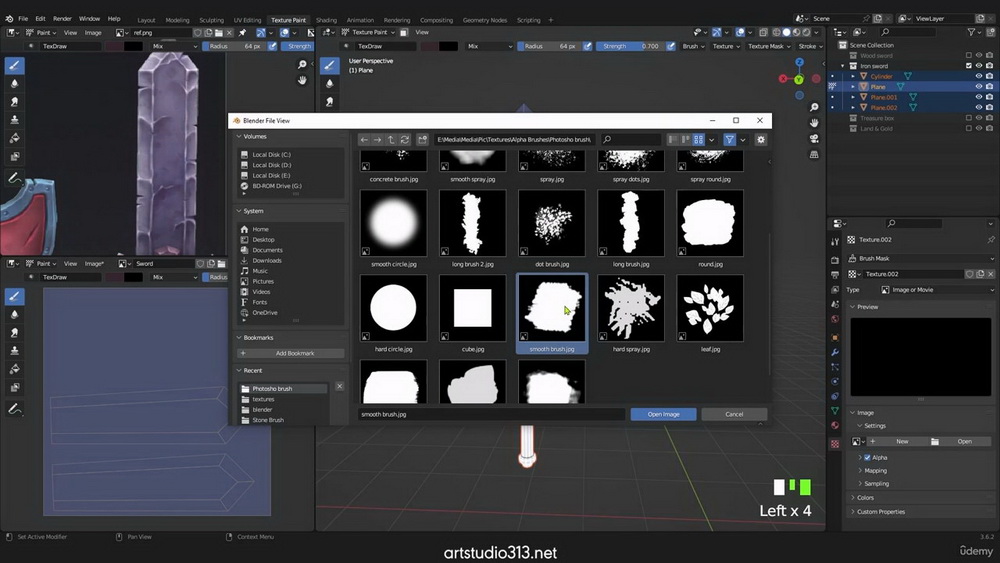Image resolution: width=1000 pixels, height=563 pixels.
Task: Go forward in the file browser
Action: tap(377, 140)
